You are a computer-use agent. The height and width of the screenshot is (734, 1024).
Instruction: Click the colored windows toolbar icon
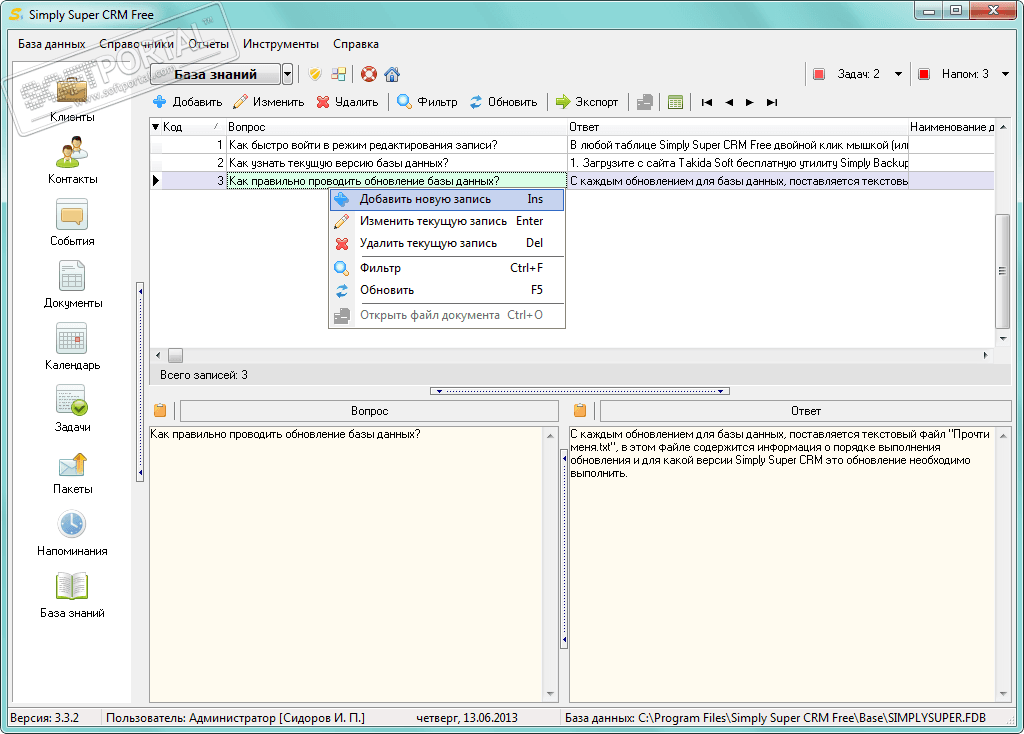pos(338,74)
